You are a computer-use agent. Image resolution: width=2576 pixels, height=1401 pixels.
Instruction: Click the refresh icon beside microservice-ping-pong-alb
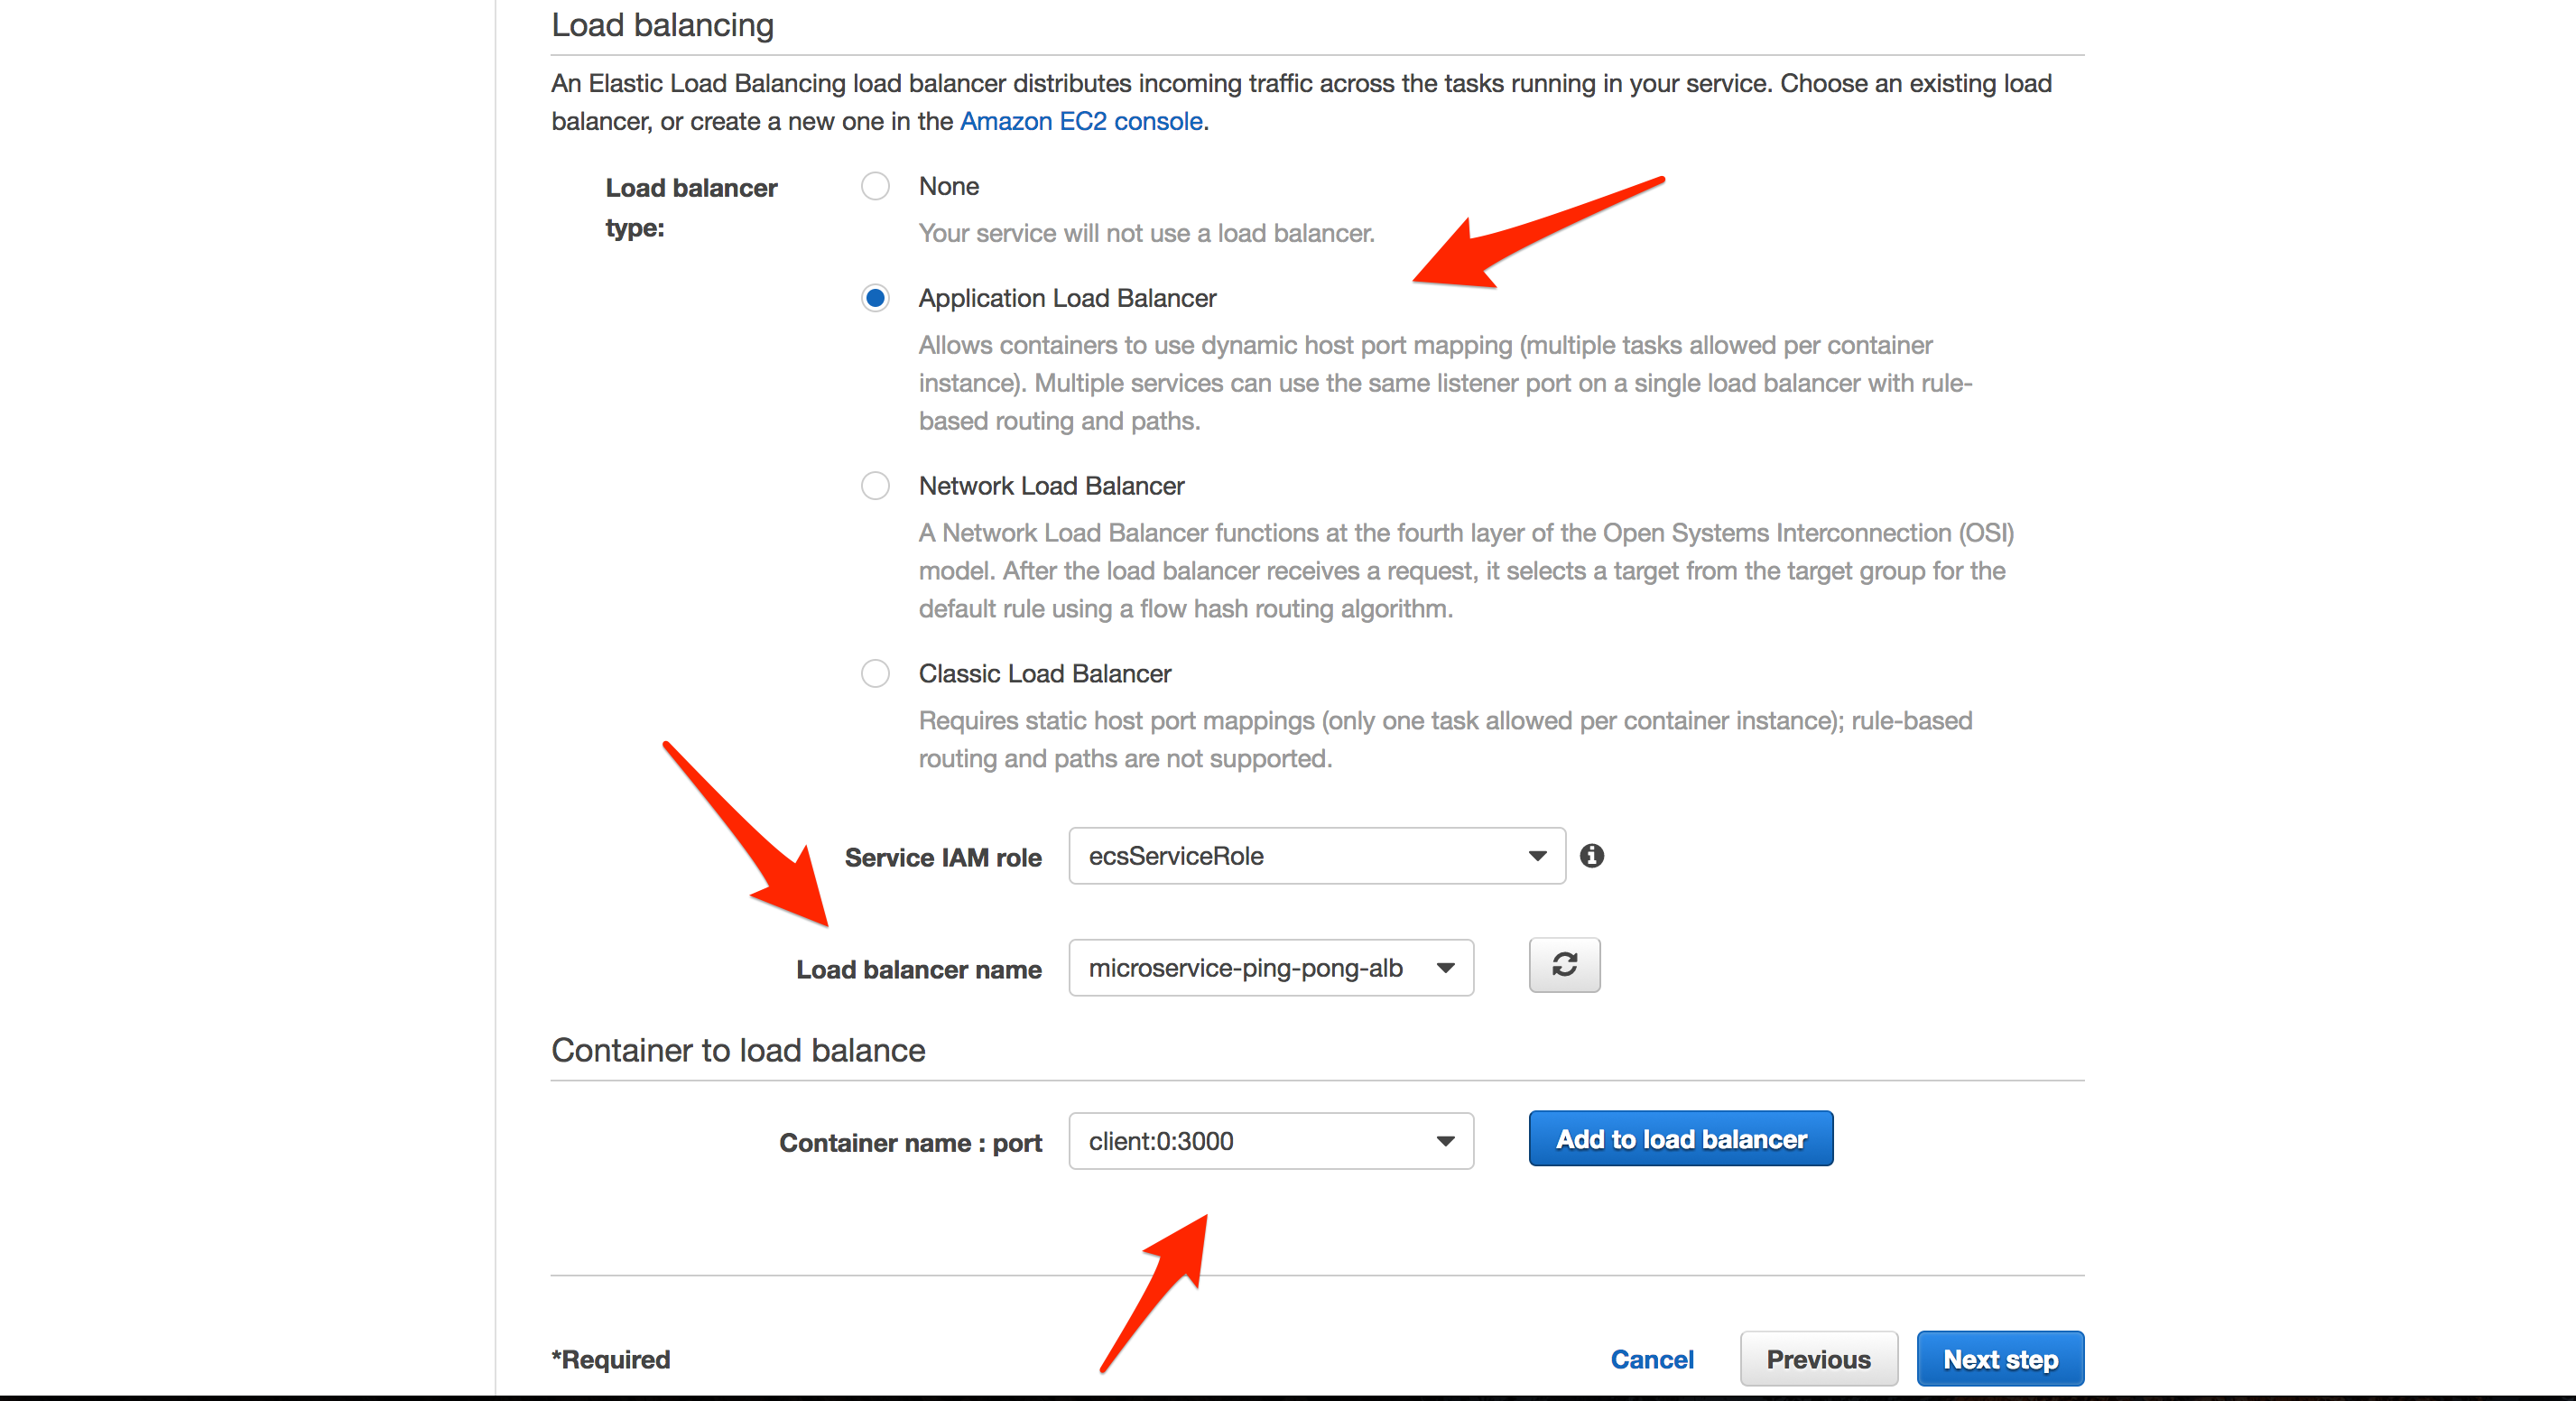[1563, 965]
